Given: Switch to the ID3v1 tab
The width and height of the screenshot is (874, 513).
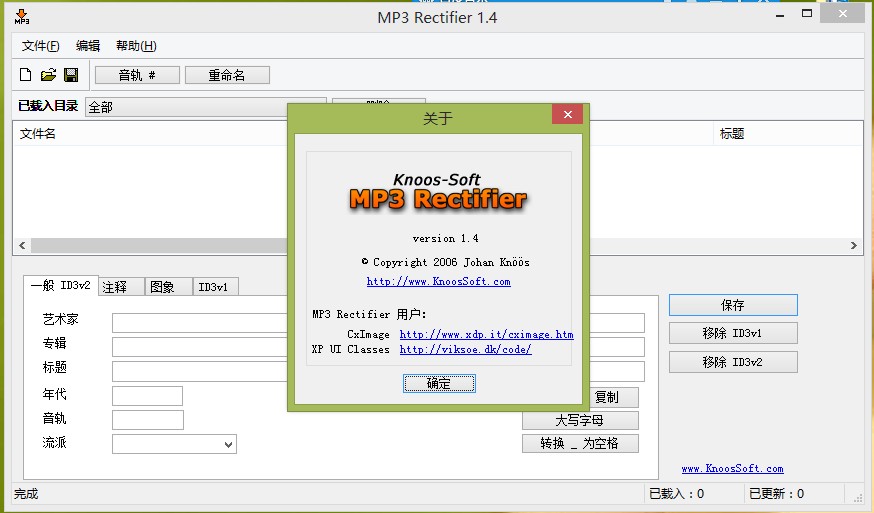Looking at the screenshot, I should click(215, 287).
